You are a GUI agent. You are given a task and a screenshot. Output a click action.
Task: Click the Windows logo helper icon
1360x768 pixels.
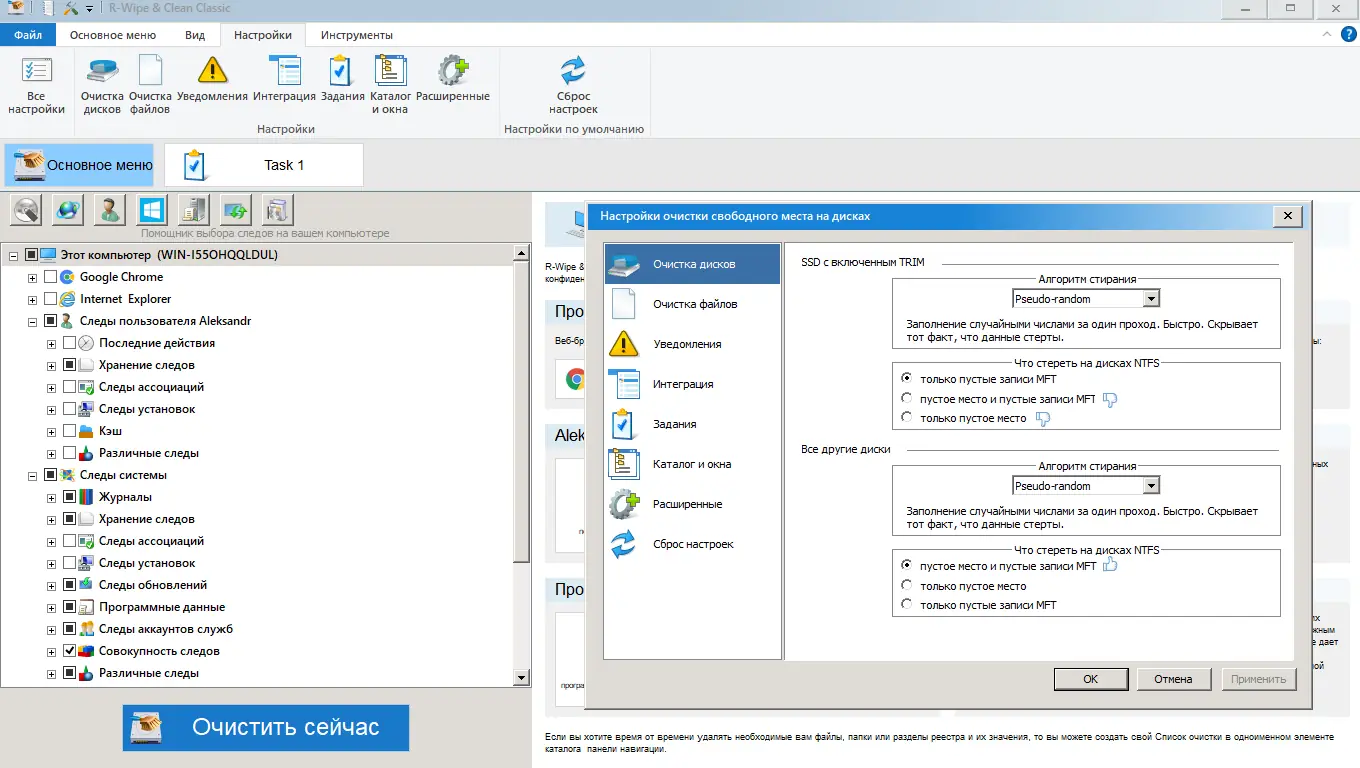tap(152, 210)
